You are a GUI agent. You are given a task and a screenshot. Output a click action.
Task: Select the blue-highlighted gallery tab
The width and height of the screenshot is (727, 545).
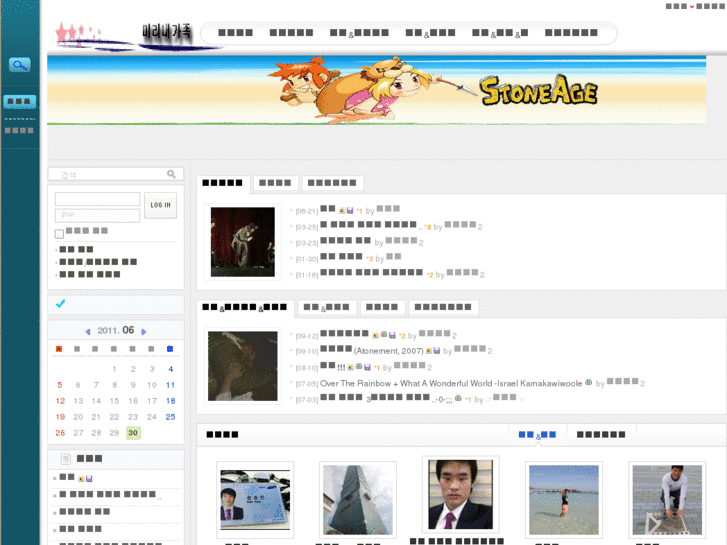(537, 435)
